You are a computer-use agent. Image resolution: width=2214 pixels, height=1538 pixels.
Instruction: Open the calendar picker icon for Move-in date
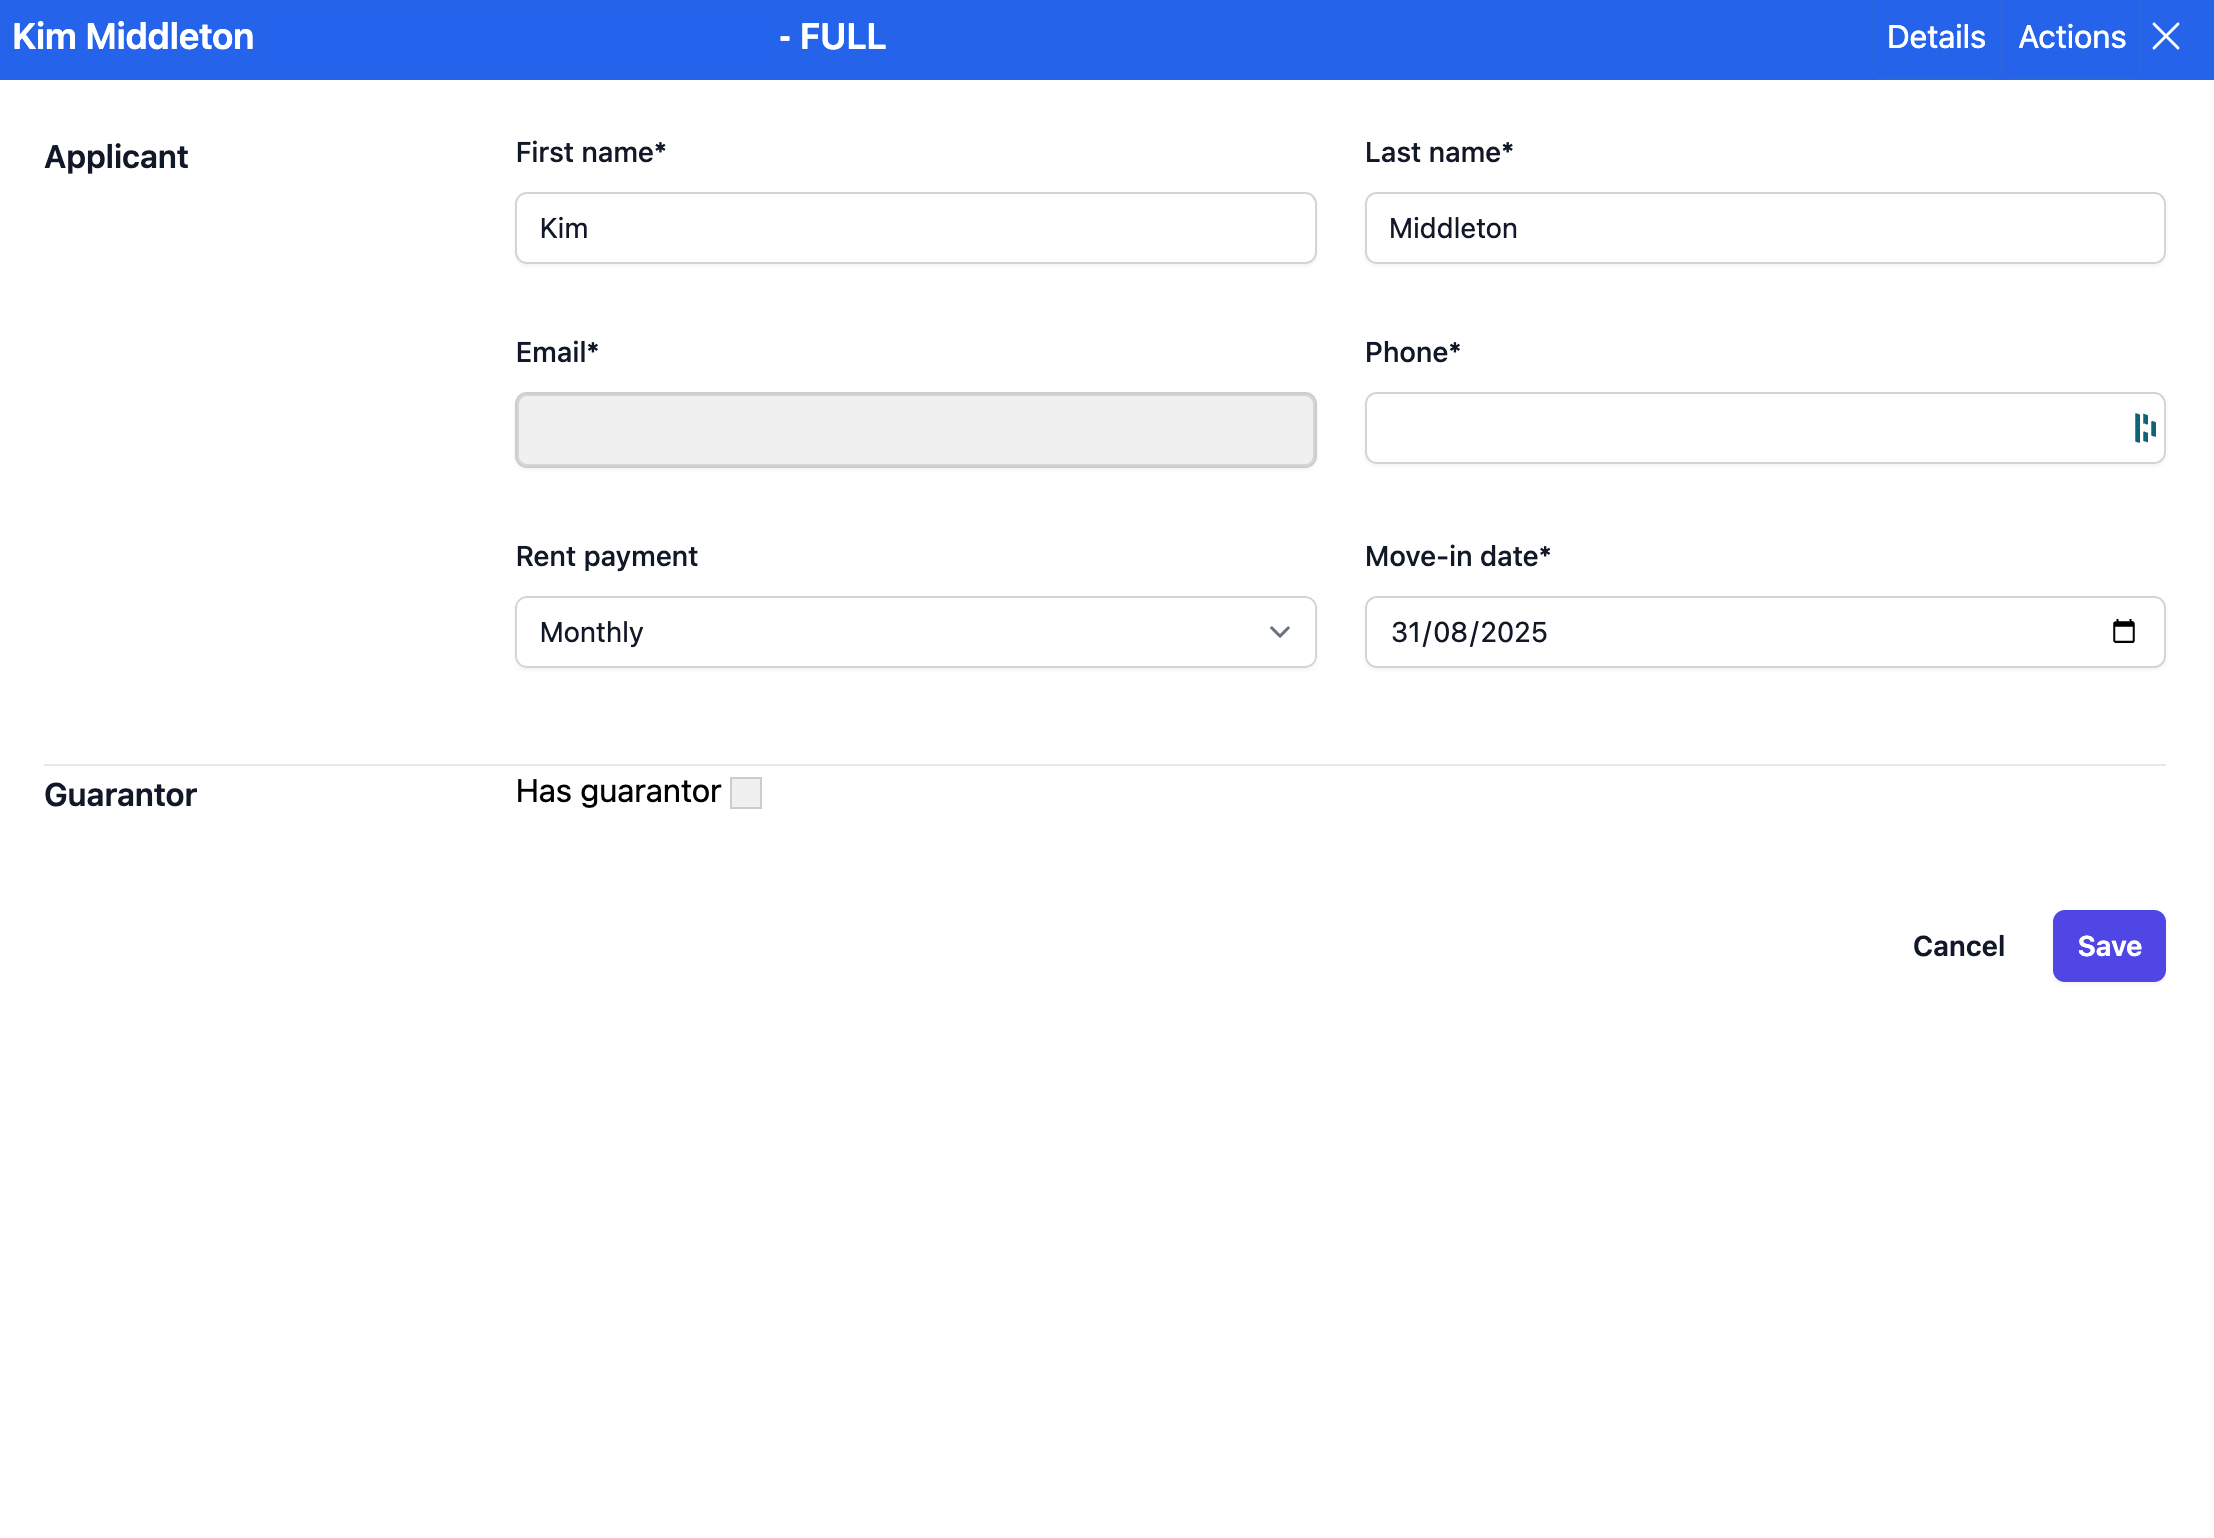2123,632
